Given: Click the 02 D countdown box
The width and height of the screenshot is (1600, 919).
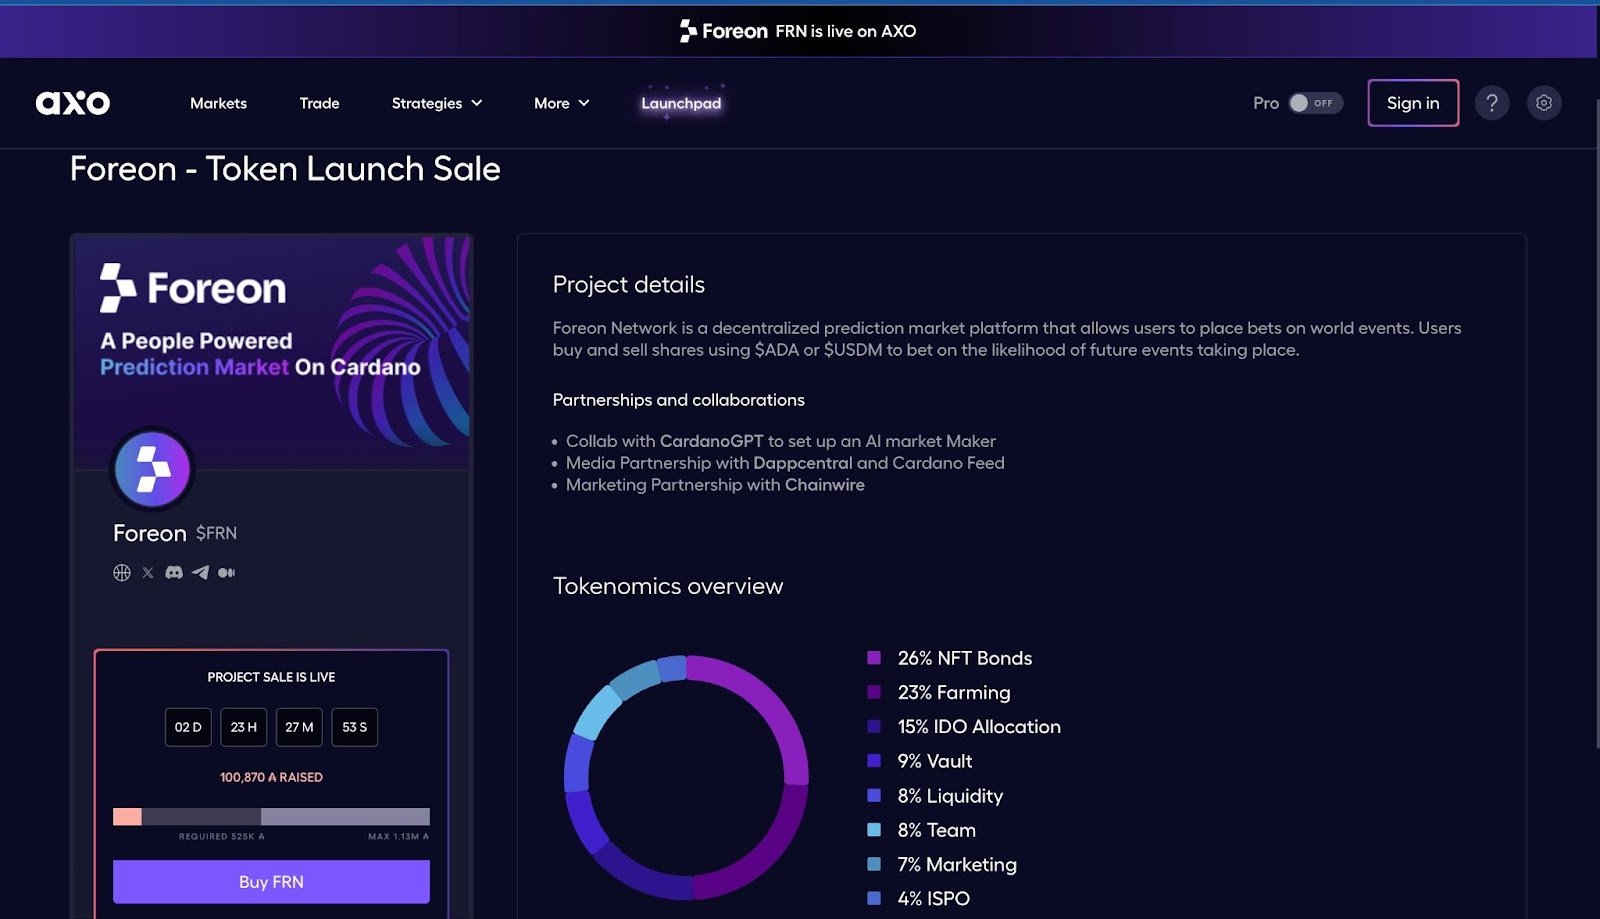Looking at the screenshot, I should tap(188, 727).
